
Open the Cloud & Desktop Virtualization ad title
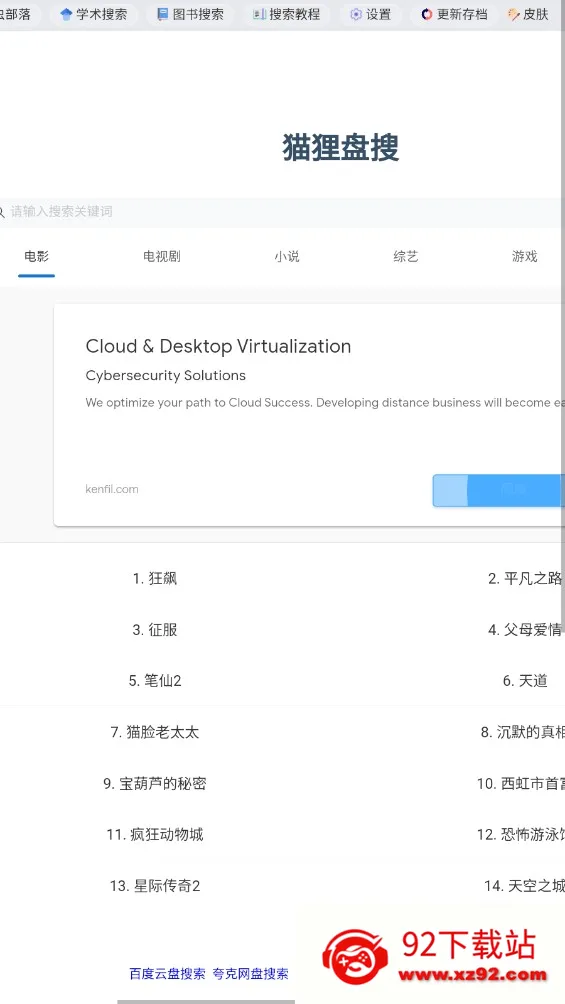coord(218,346)
